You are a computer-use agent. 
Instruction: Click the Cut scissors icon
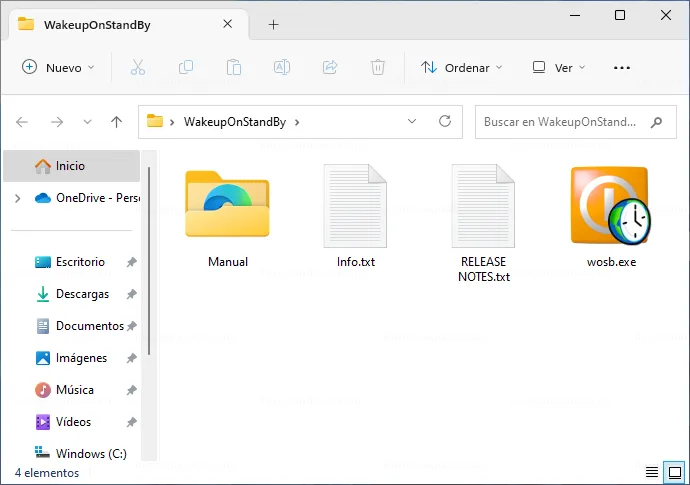pos(138,67)
